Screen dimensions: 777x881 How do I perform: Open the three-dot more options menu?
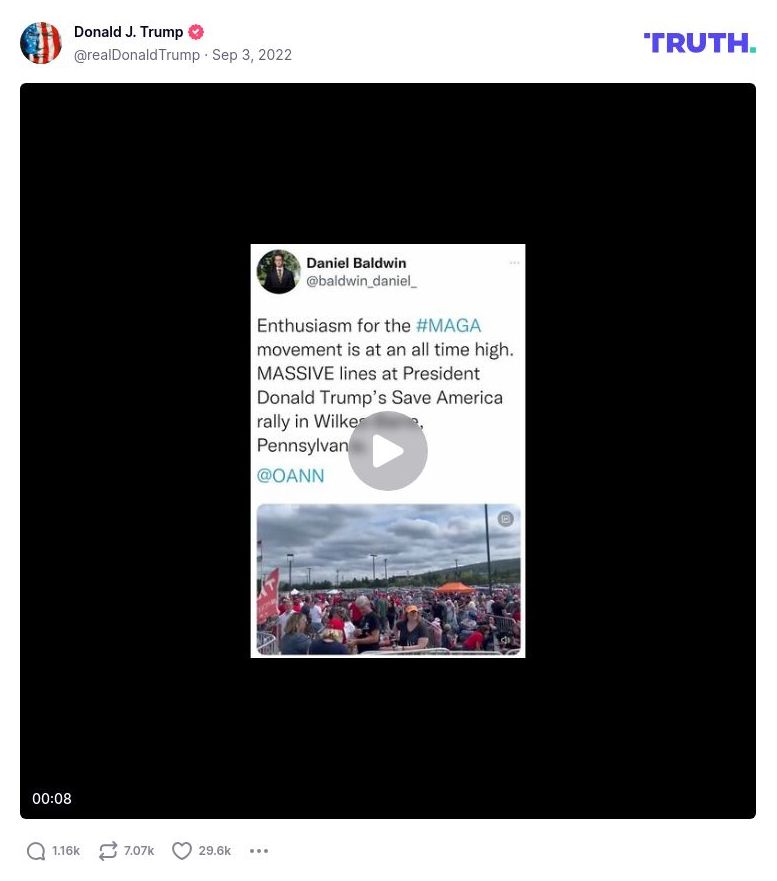coord(258,851)
